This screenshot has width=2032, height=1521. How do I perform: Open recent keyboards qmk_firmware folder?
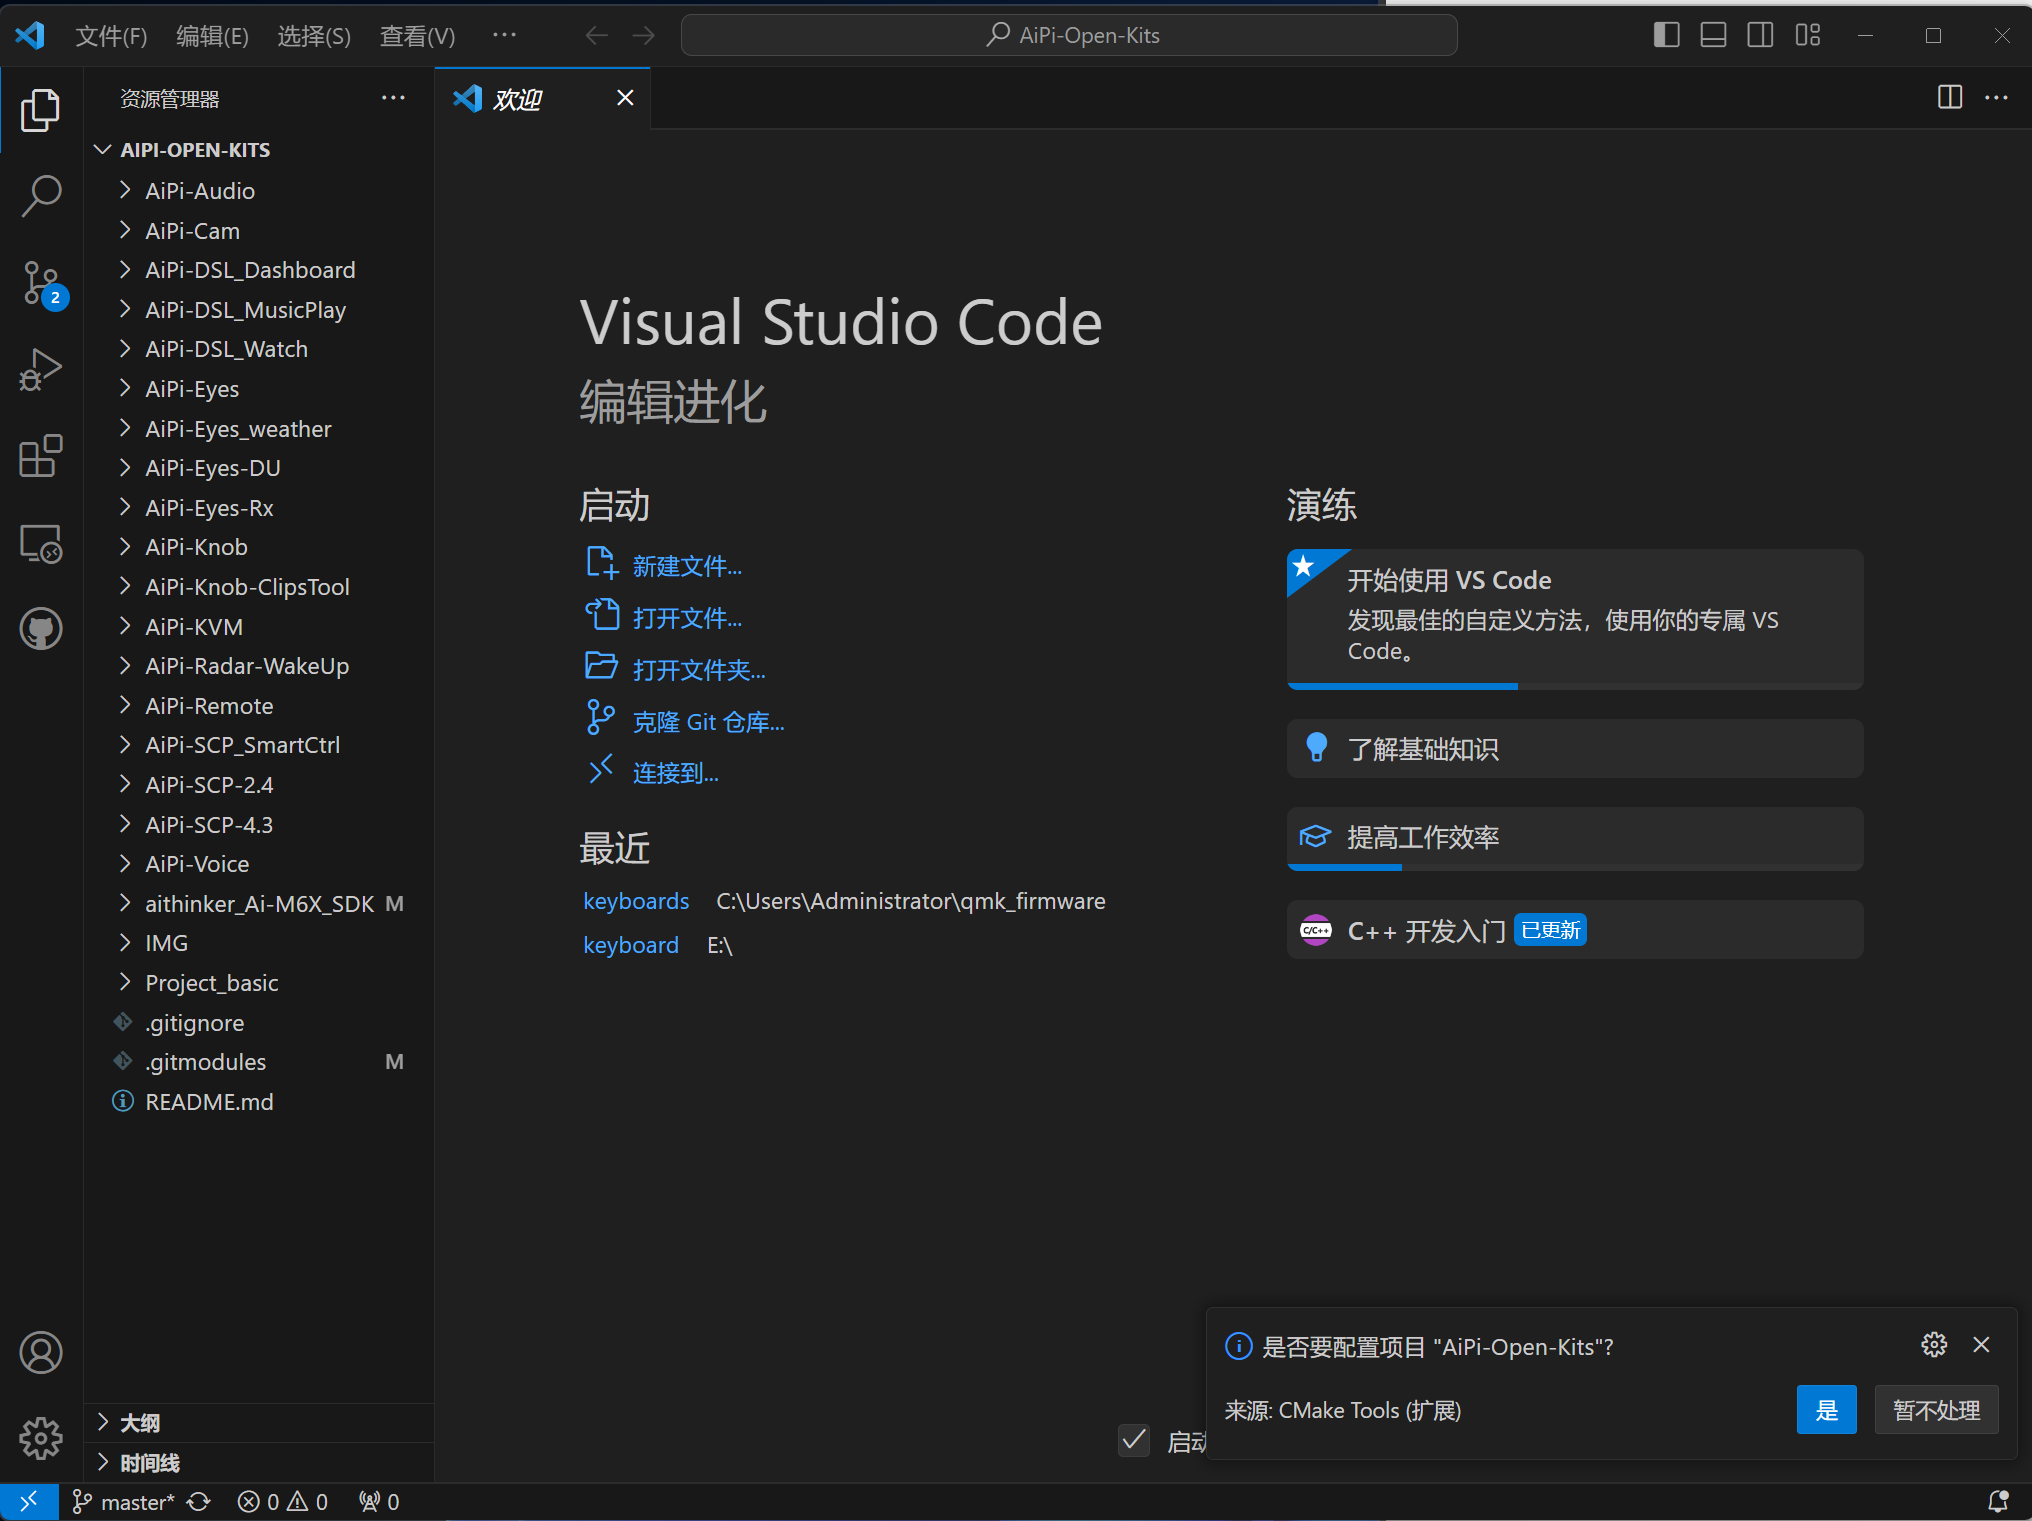pyautogui.click(x=636, y=901)
